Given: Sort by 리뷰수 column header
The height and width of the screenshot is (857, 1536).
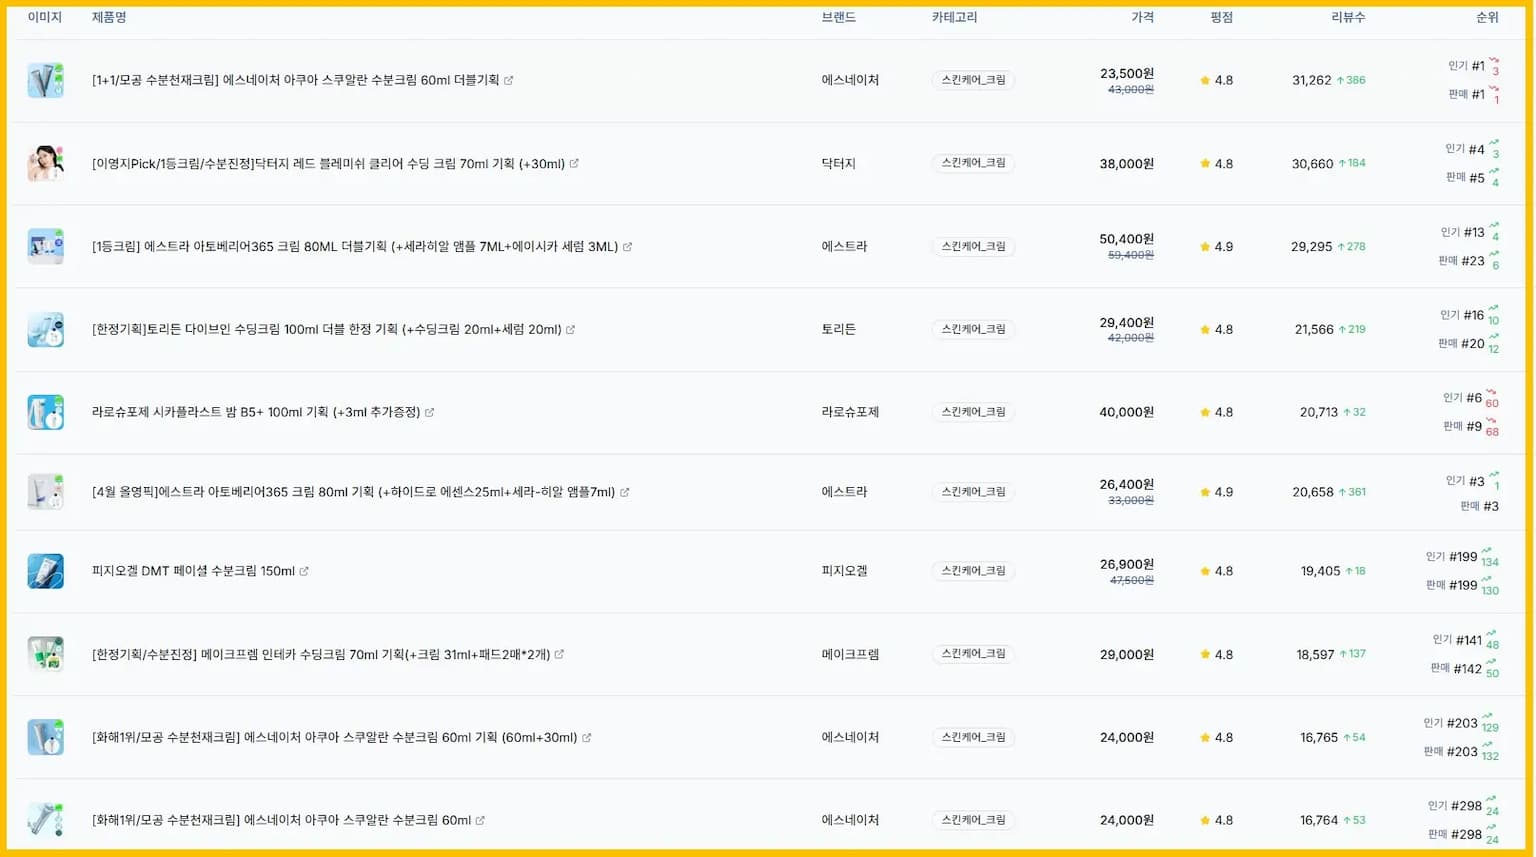Looking at the screenshot, I should (1348, 17).
